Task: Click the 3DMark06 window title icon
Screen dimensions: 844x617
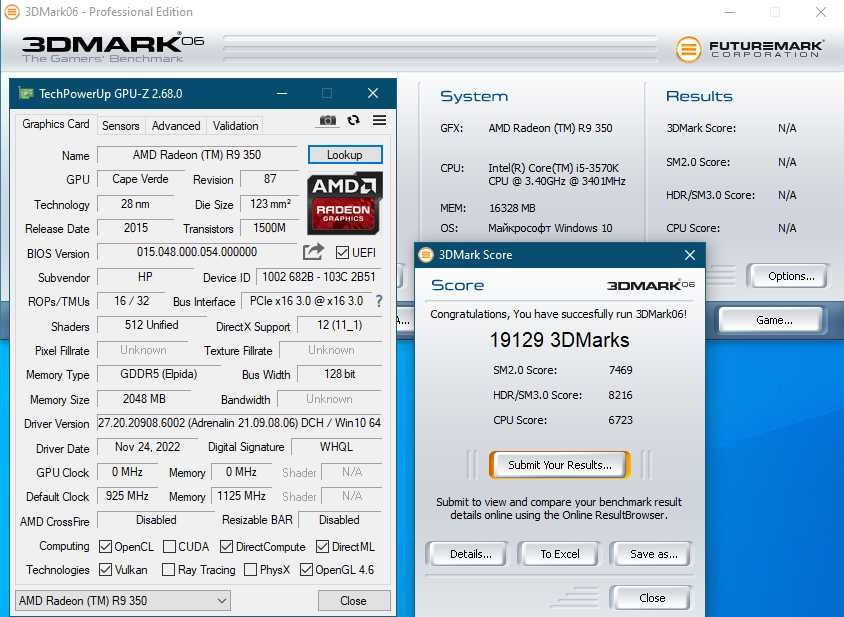Action: pyautogui.click(x=12, y=12)
